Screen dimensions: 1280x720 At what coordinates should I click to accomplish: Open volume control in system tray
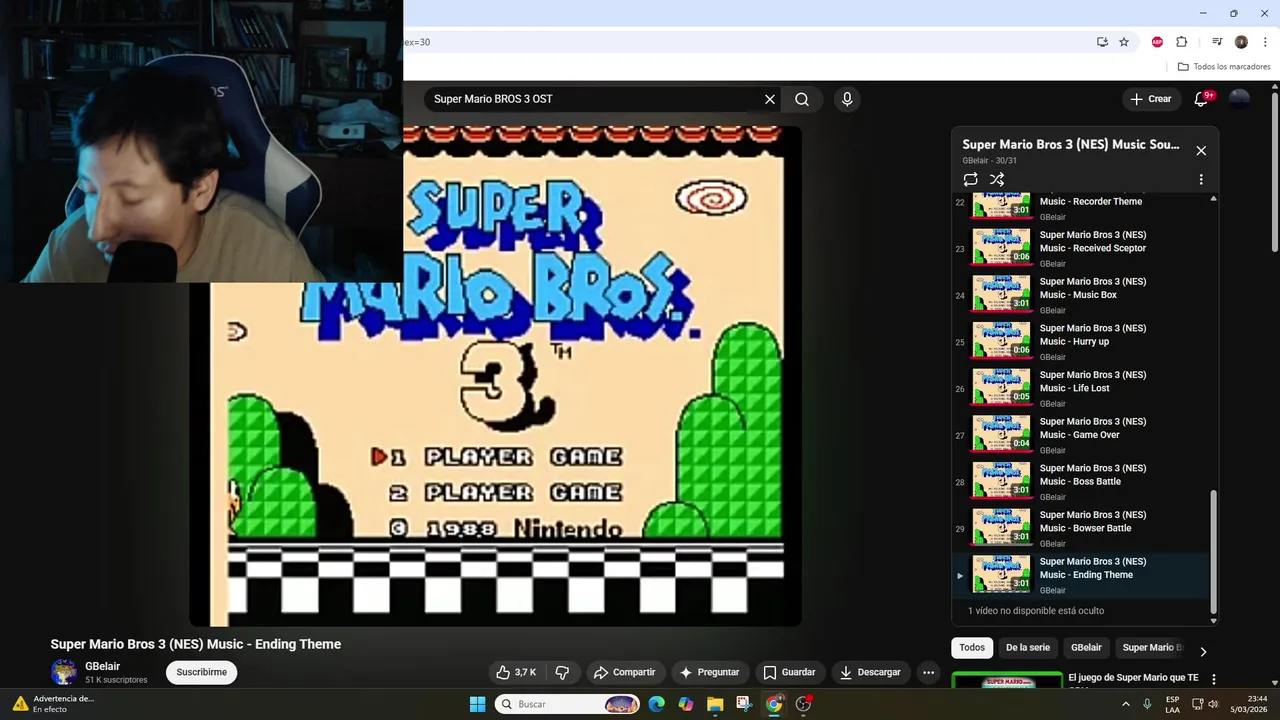[x=1213, y=704]
